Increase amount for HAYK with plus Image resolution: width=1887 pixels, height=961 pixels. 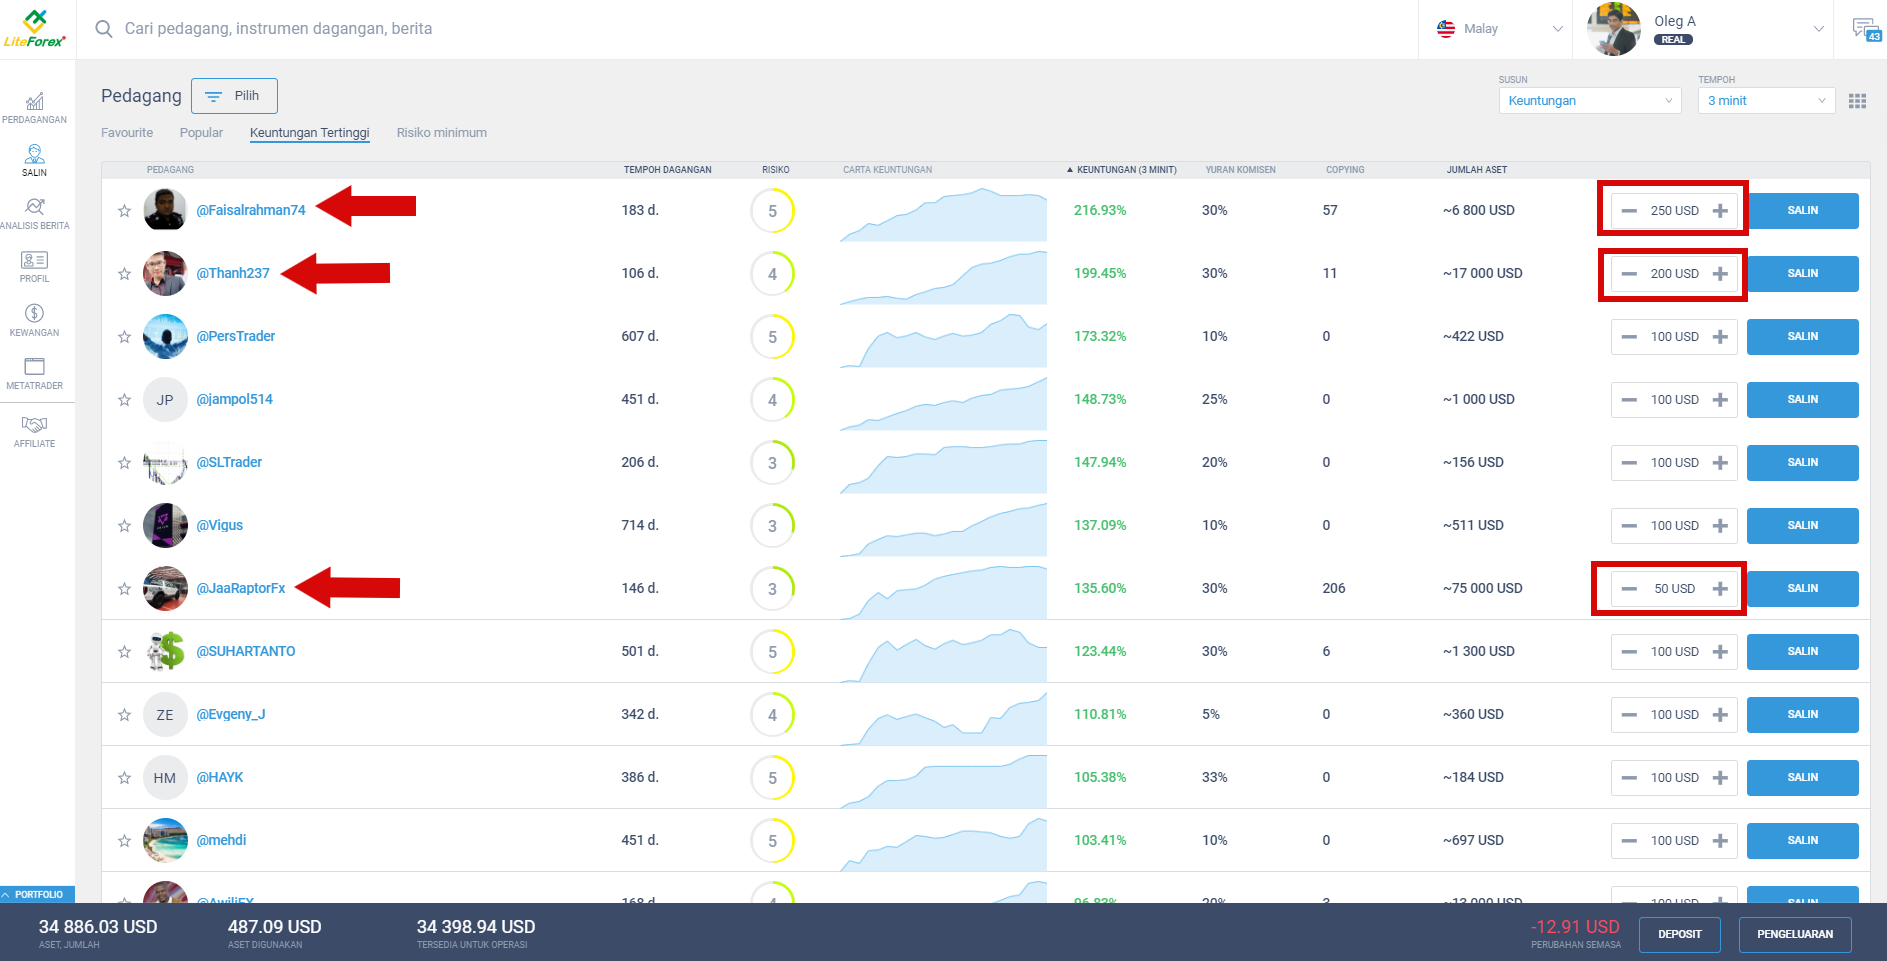coord(1720,778)
